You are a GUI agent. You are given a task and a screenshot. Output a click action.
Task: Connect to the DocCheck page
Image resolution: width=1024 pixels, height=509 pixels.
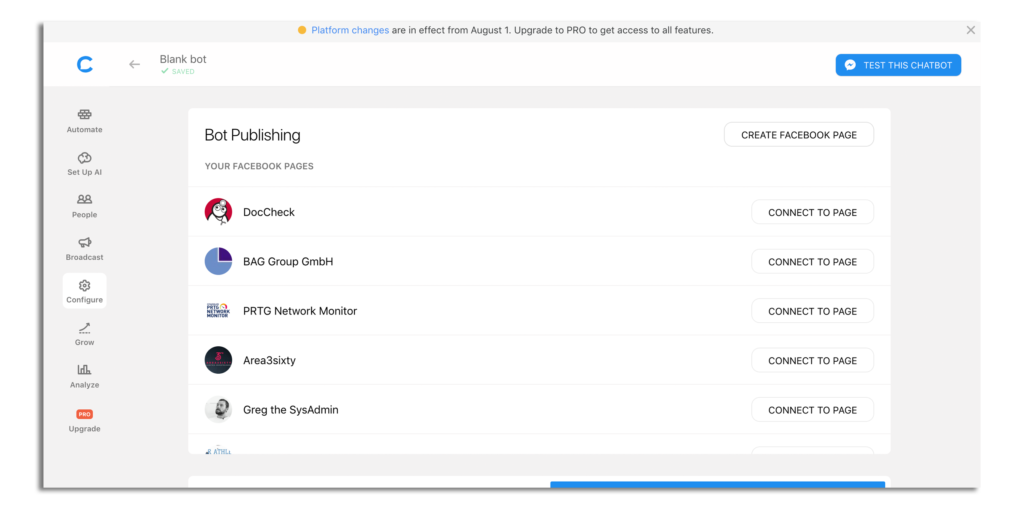pyautogui.click(x=812, y=212)
